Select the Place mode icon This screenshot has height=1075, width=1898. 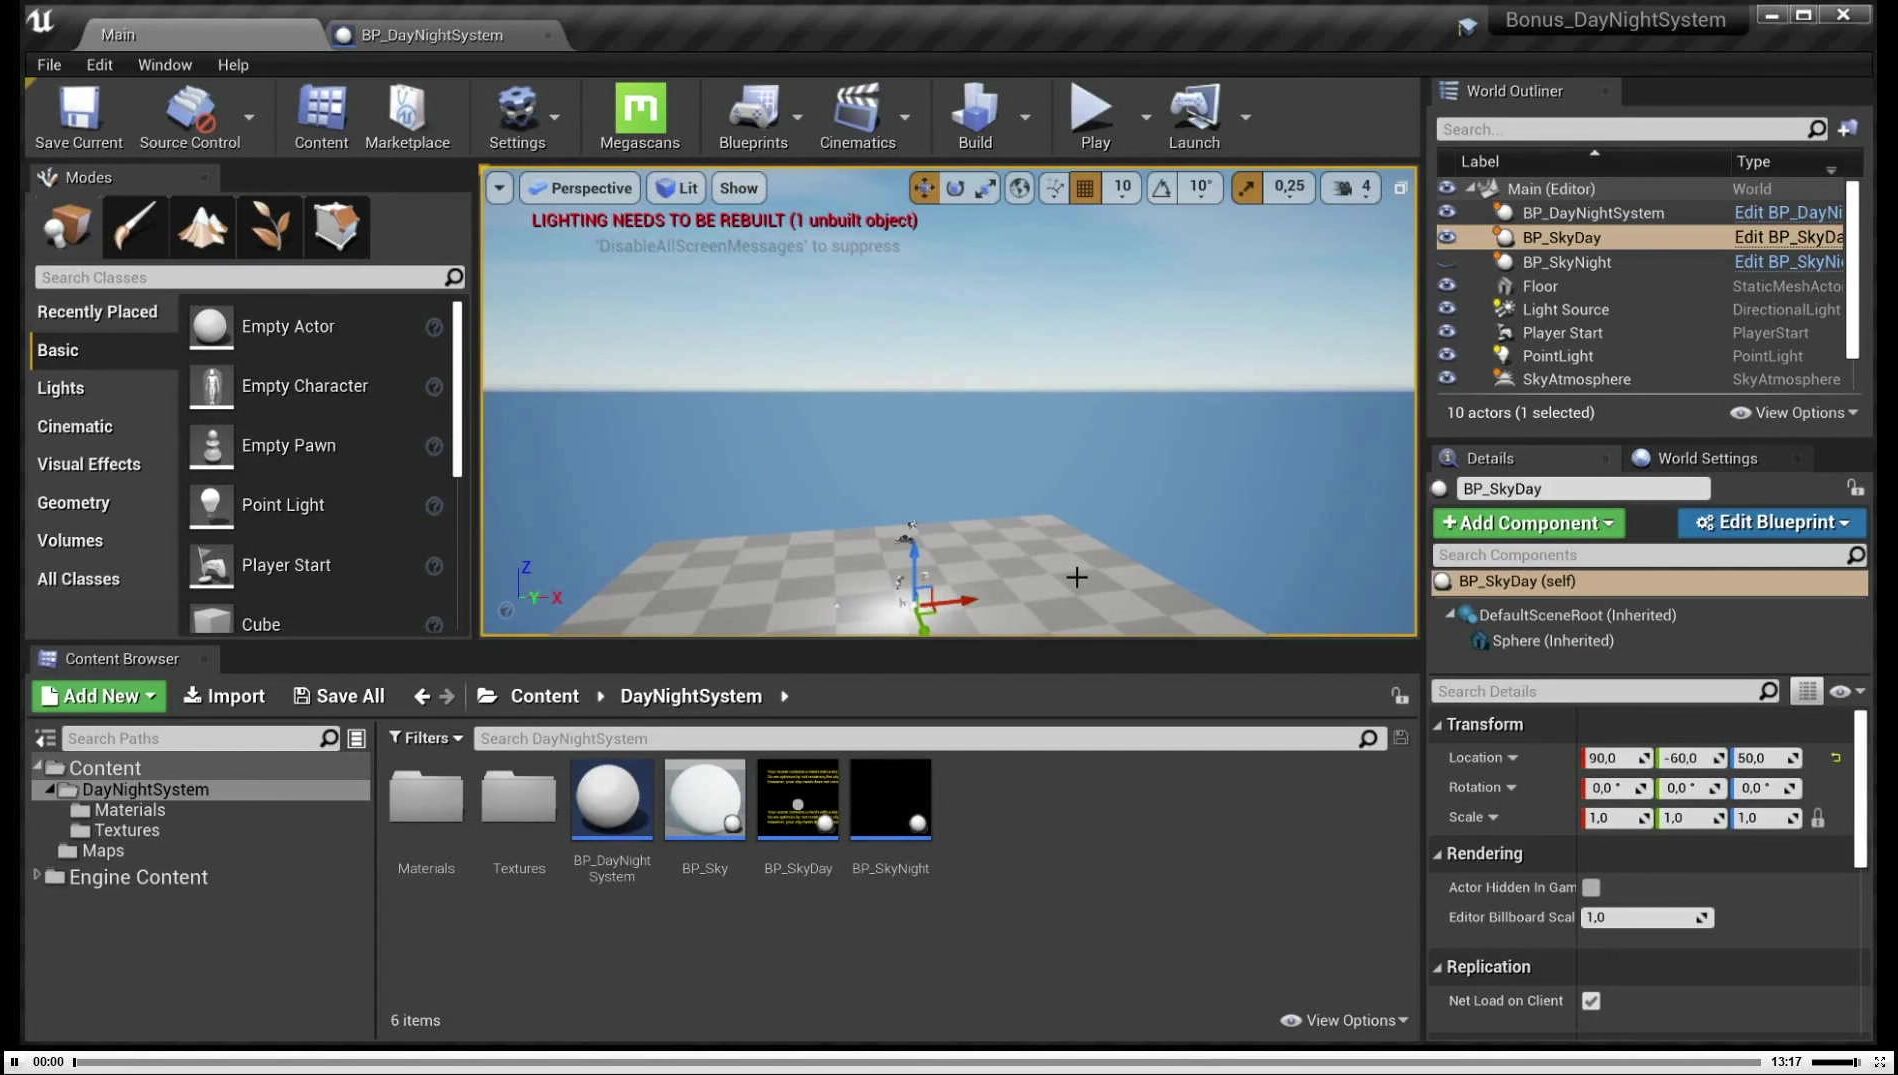(x=67, y=227)
